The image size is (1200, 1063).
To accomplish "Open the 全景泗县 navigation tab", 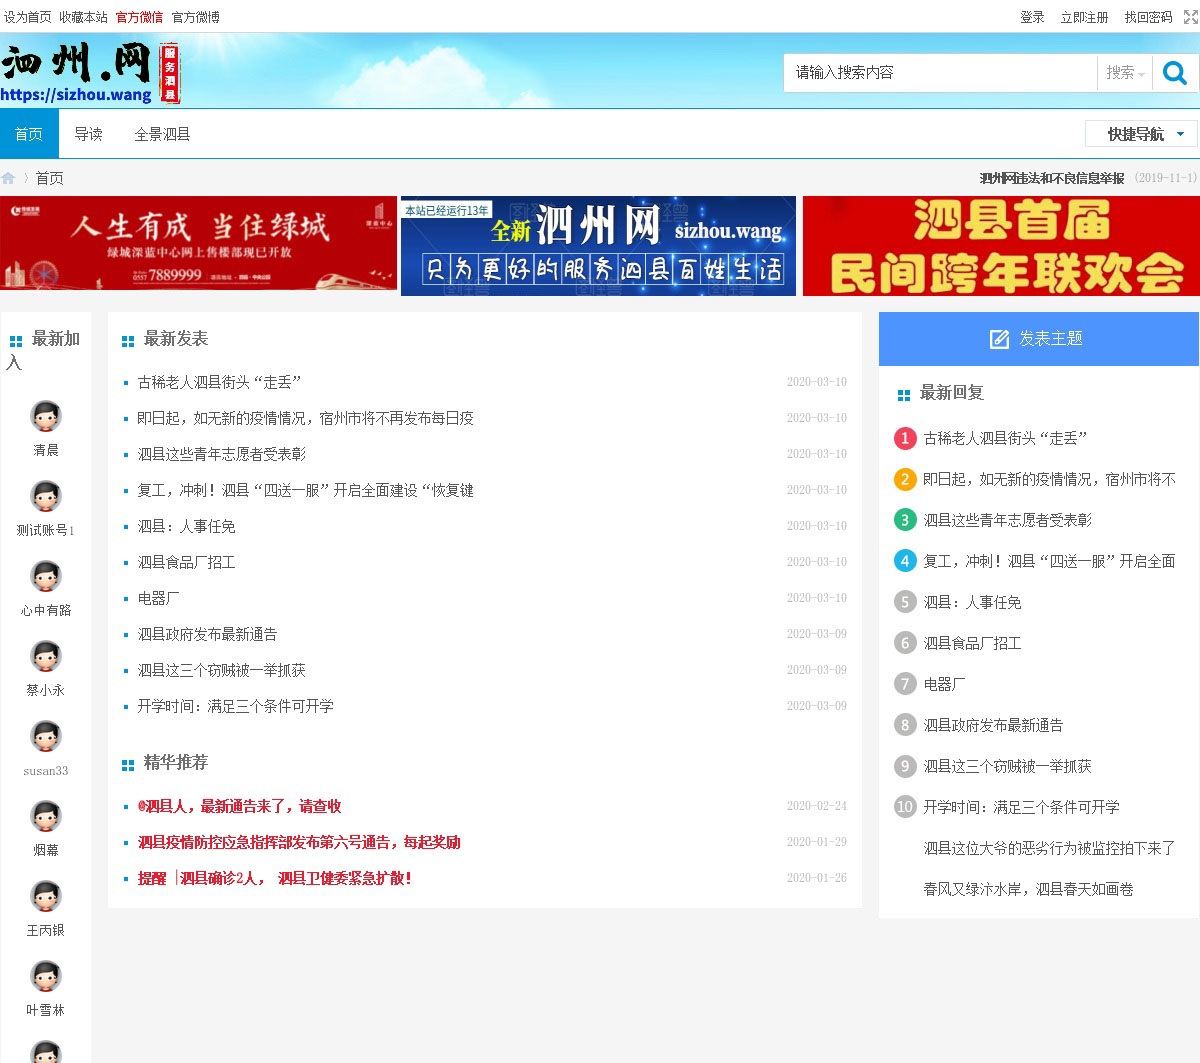I will pos(162,134).
